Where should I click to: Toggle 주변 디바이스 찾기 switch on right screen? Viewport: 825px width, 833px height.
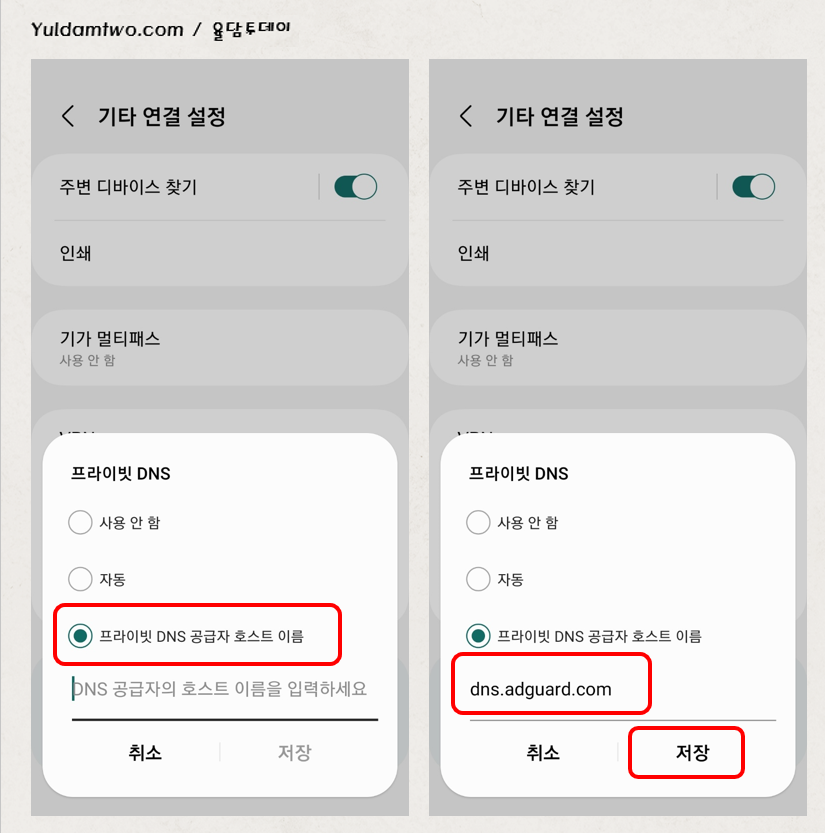(x=753, y=187)
